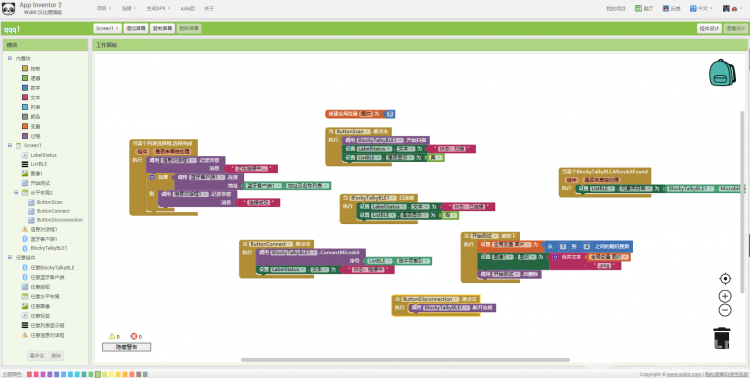750x378 pixels.
Task: Pick the first red theme color swatch
Action: 29,374
